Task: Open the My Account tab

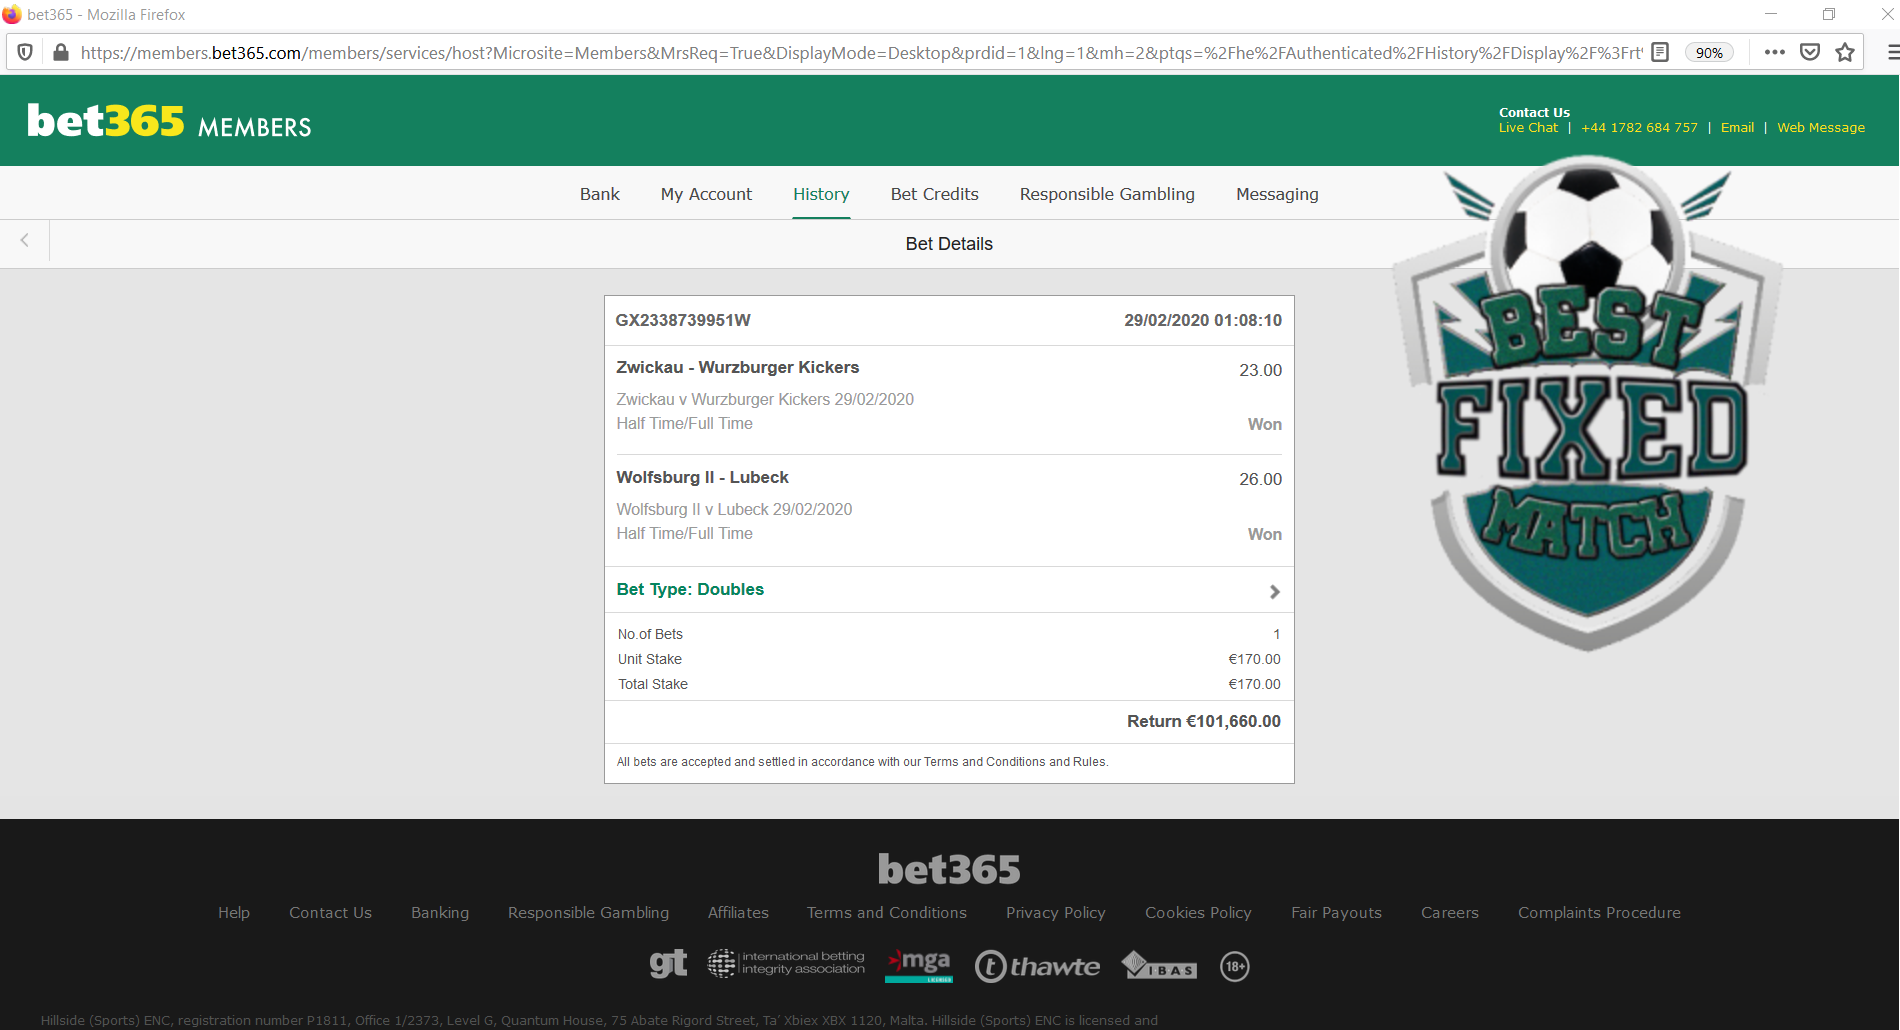Action: pyautogui.click(x=706, y=194)
